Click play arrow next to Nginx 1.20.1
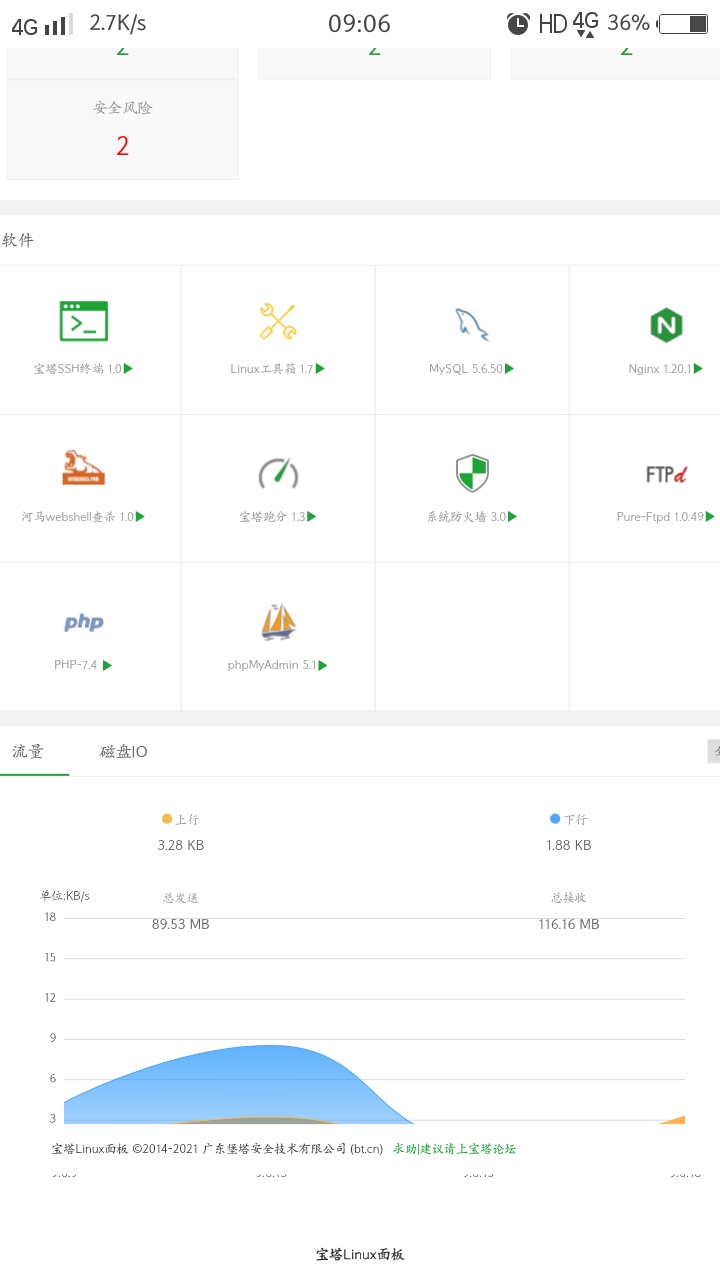This screenshot has width=720, height=1280. (698, 368)
